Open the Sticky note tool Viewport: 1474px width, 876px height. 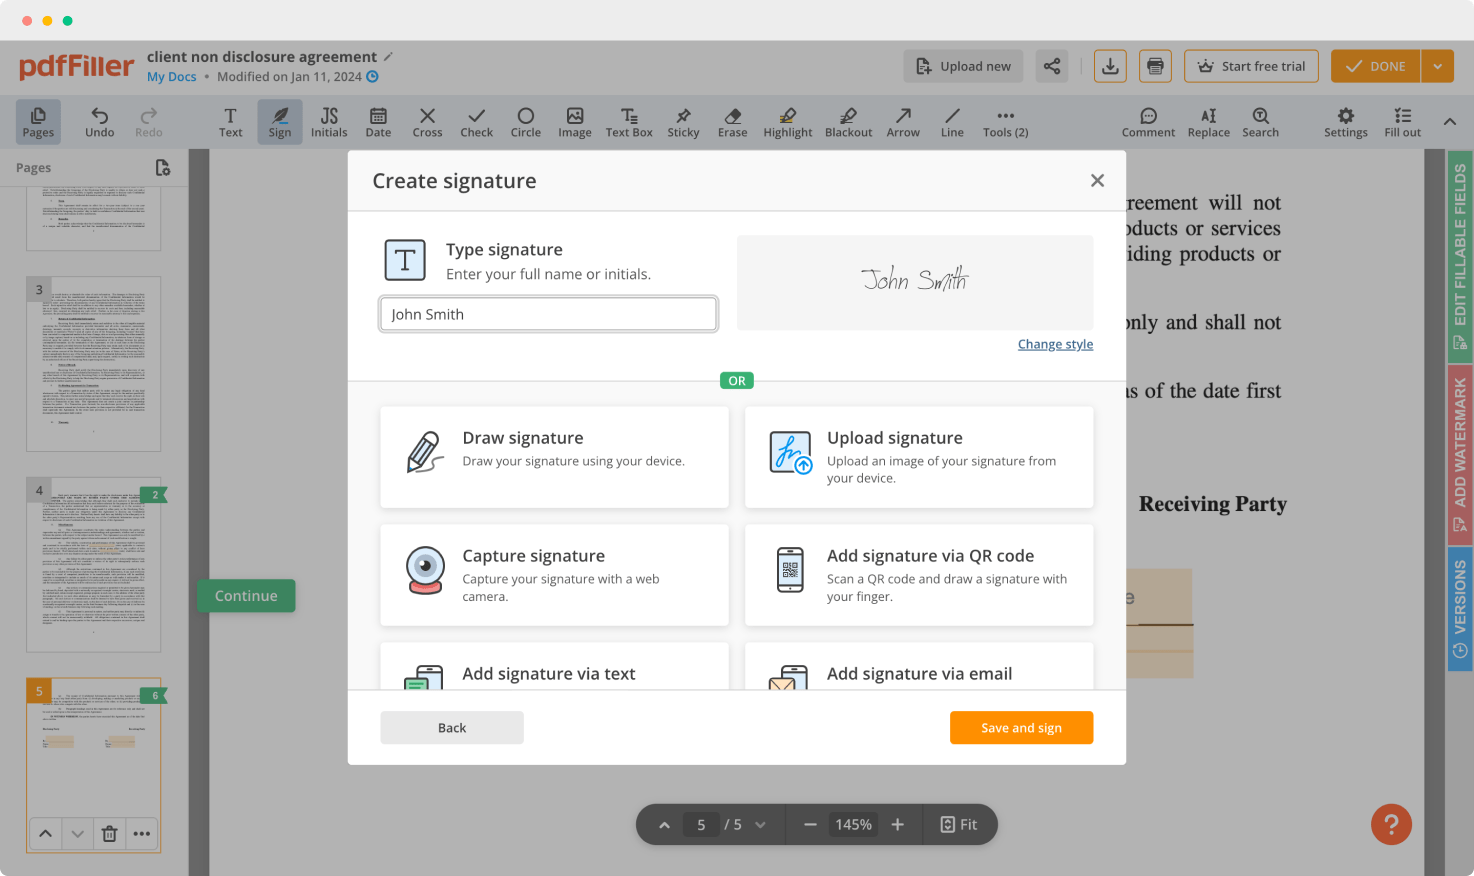[x=683, y=122]
